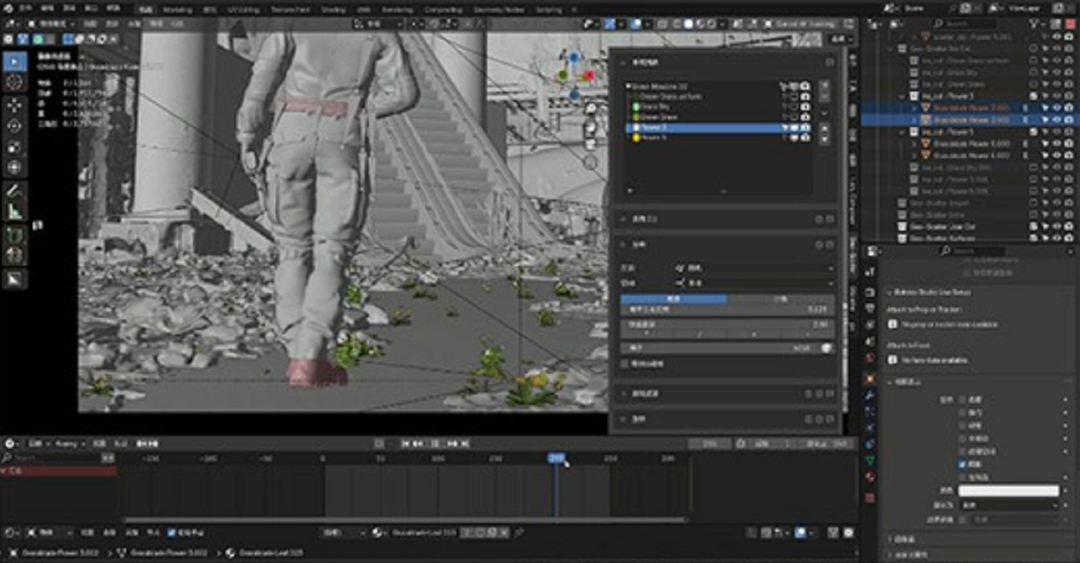Select the Measure tool
Viewport: 1080px width, 563px height.
pos(15,211)
